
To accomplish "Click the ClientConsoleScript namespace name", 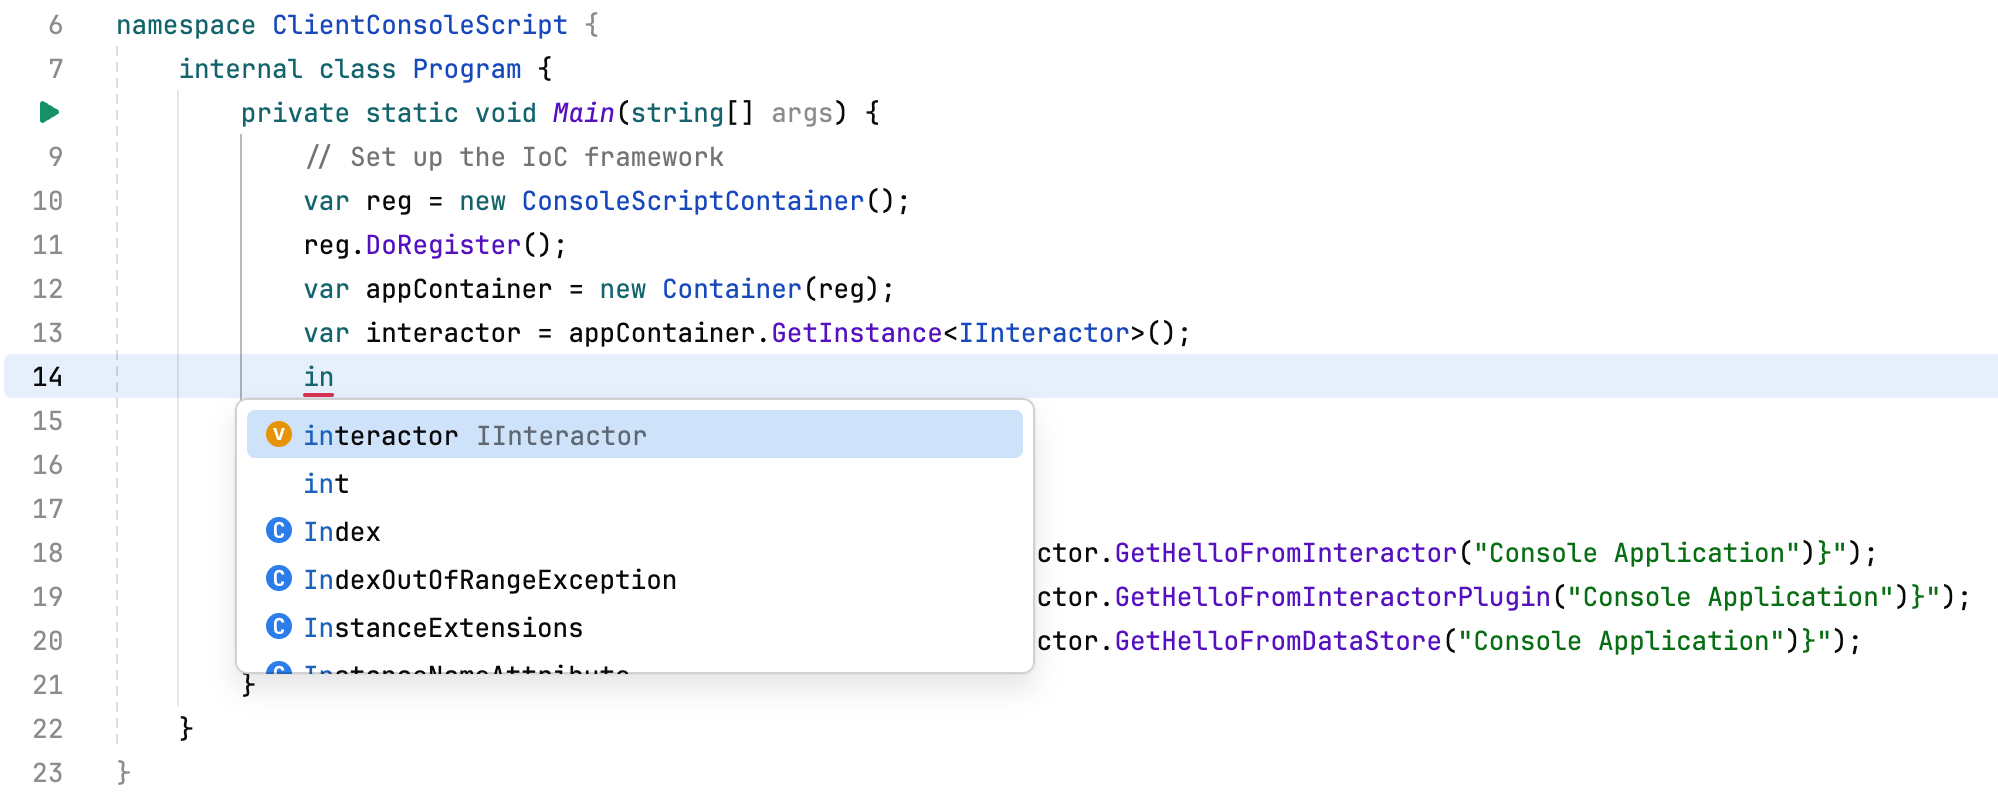I will [420, 24].
